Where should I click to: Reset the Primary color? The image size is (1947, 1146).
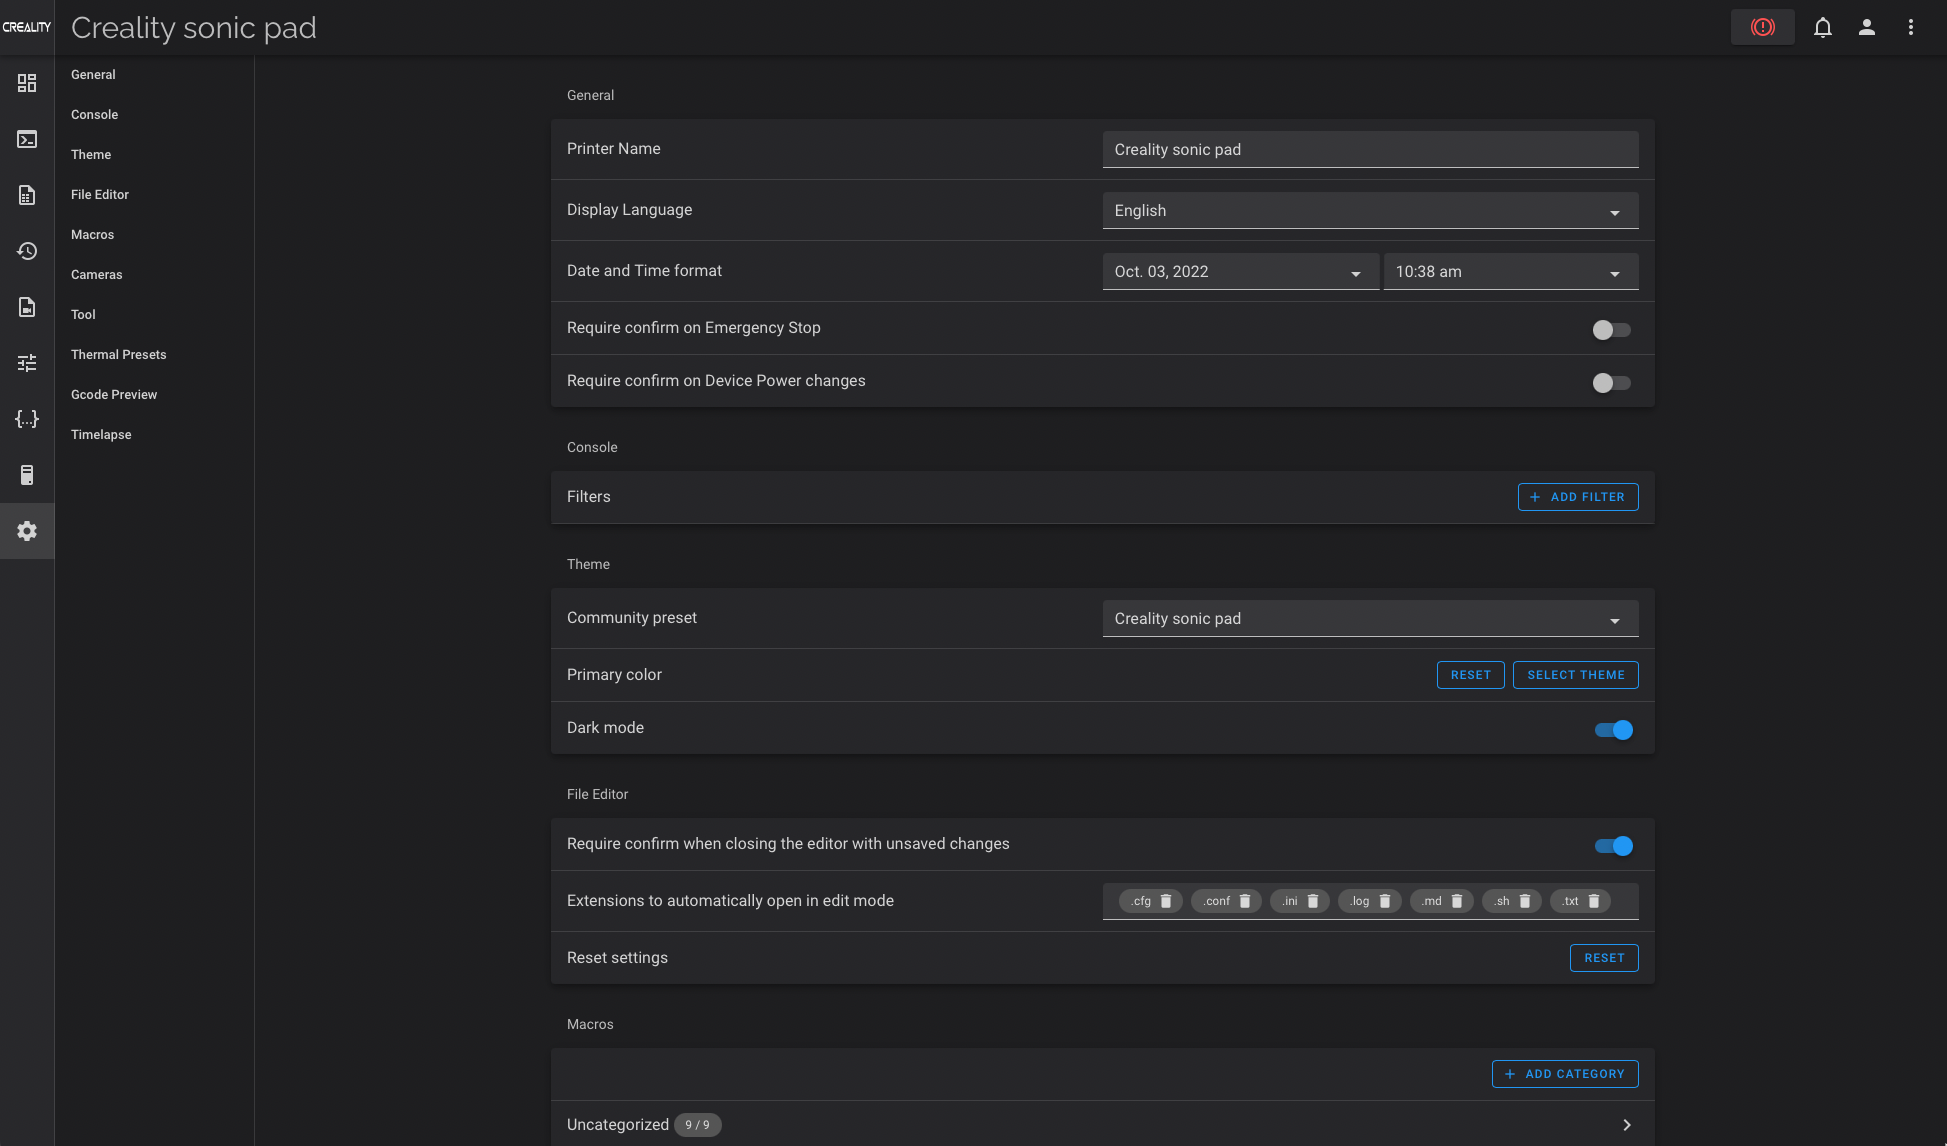point(1470,675)
